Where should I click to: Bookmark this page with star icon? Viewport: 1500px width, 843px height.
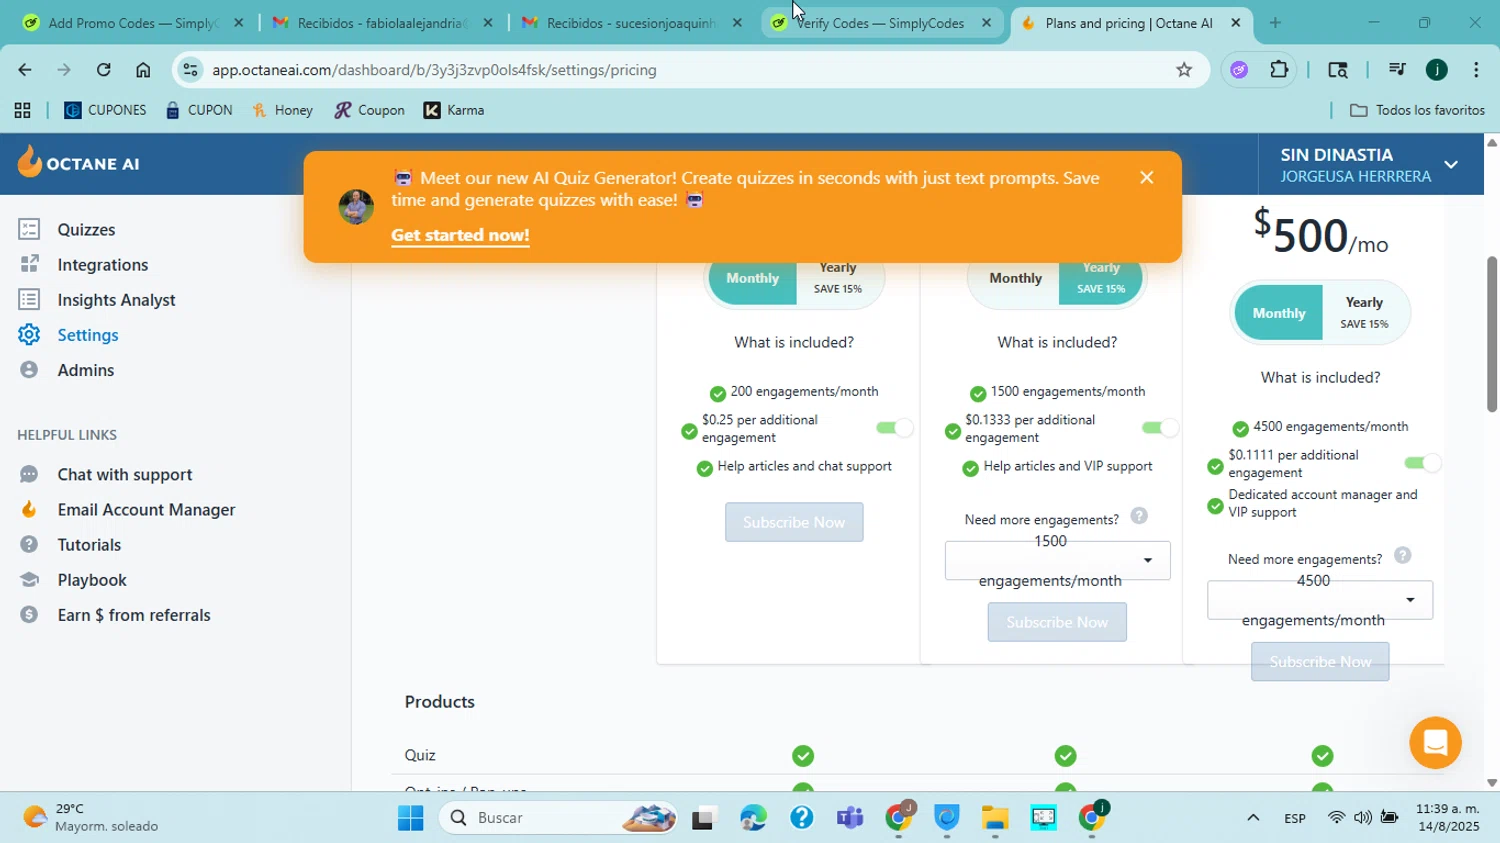(x=1184, y=70)
